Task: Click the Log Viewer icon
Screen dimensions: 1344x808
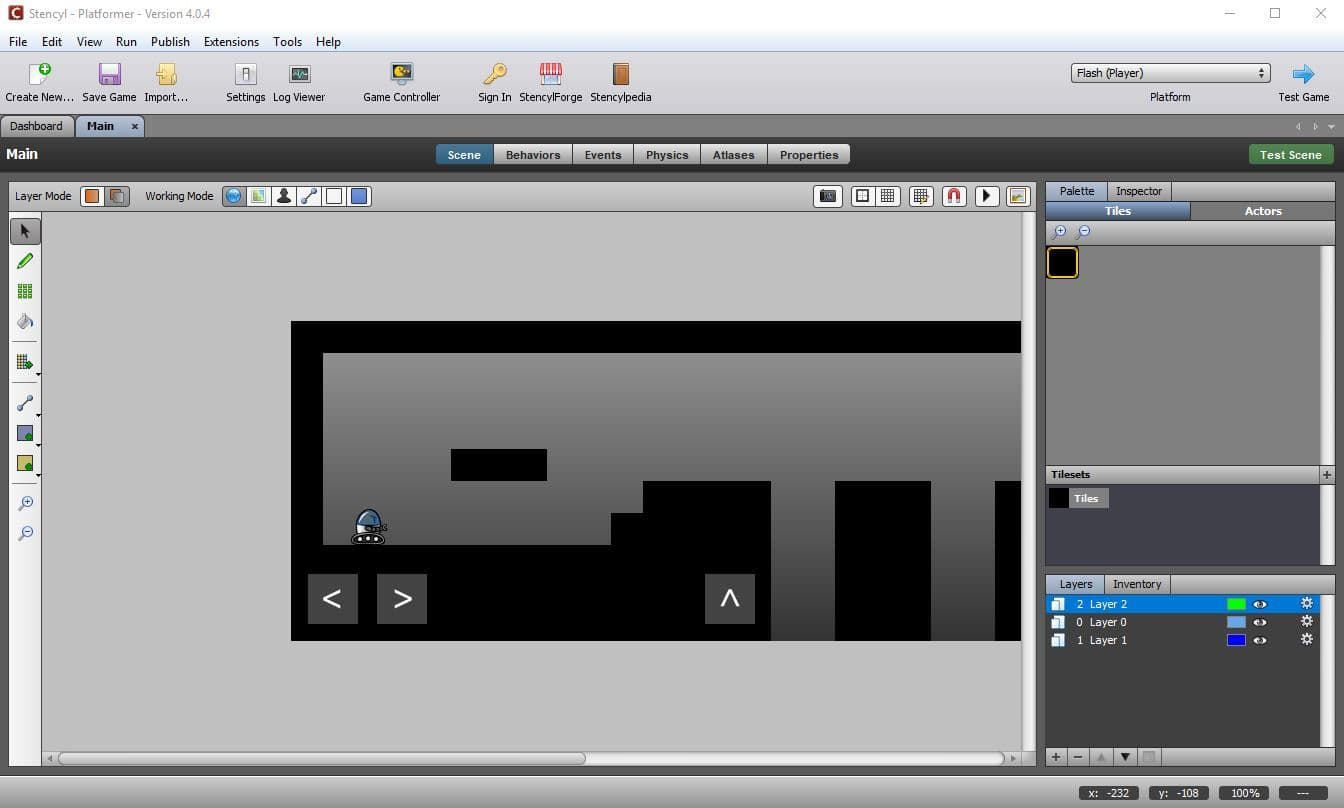Action: [299, 82]
